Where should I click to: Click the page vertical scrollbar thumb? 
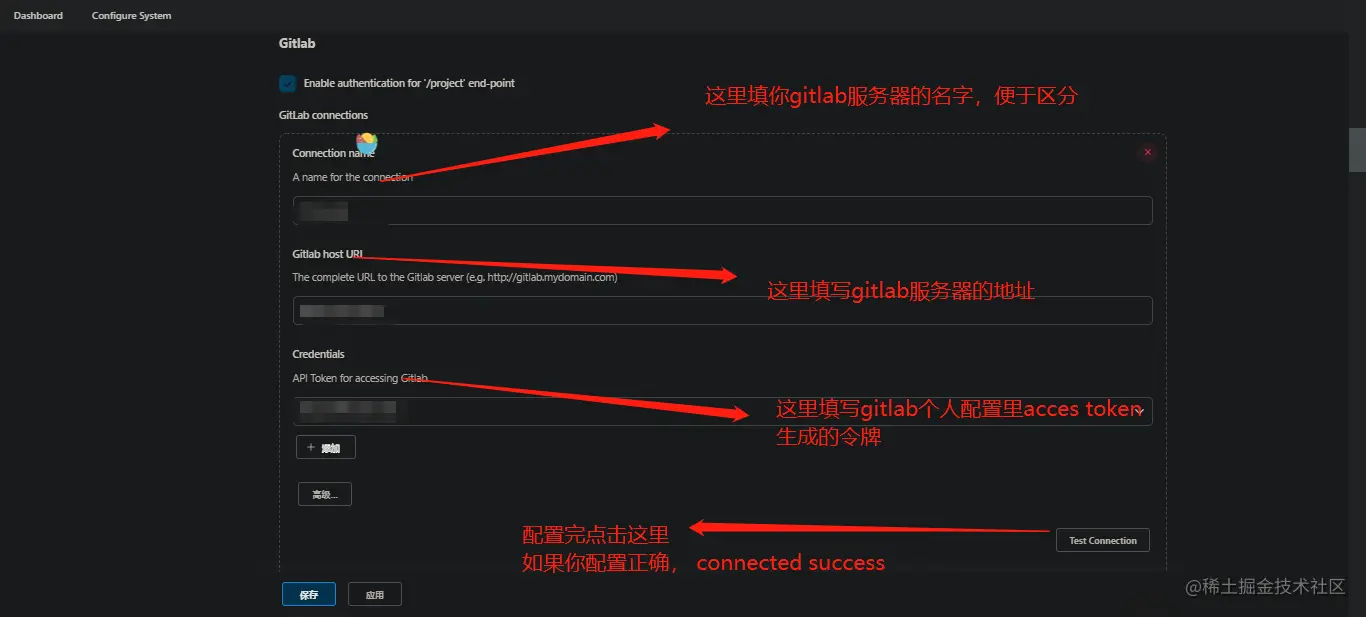pyautogui.click(x=1357, y=150)
